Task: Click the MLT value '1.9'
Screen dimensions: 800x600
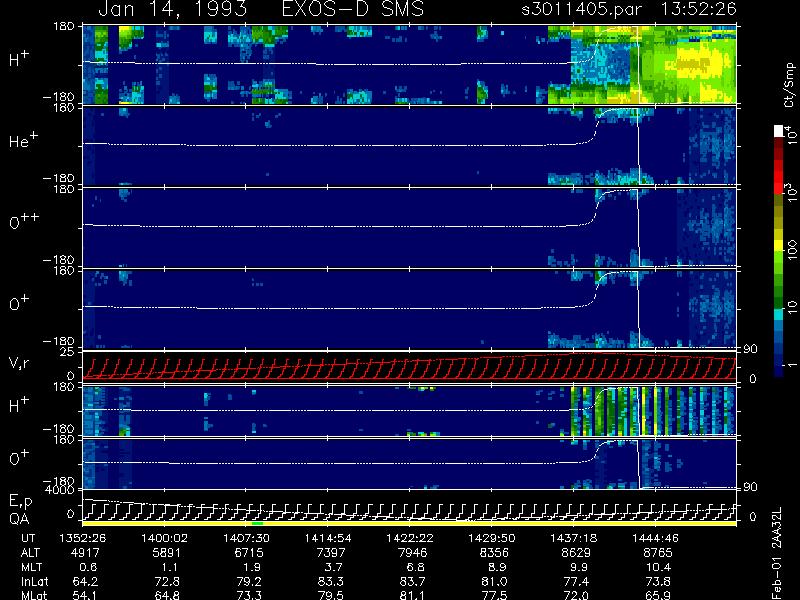Action: tap(252, 567)
